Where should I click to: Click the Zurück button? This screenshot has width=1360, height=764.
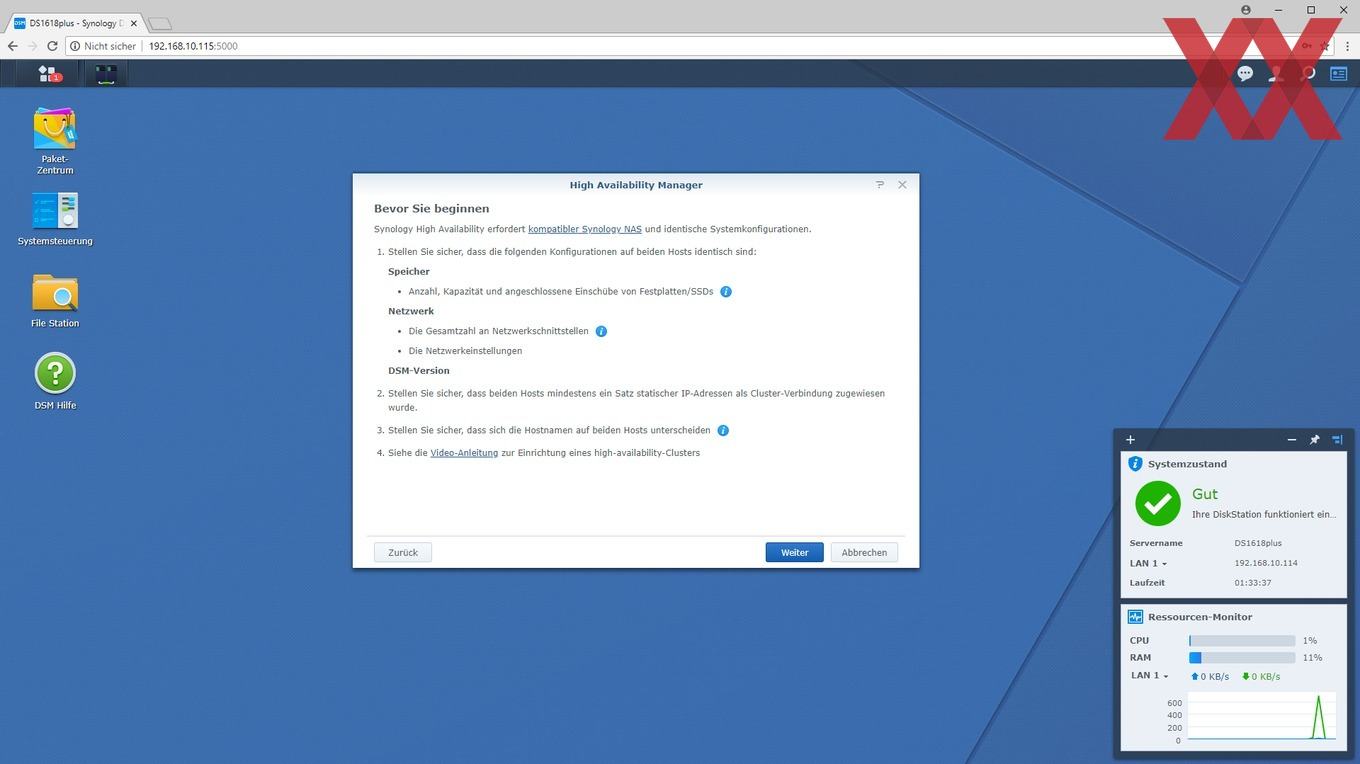[403, 552]
